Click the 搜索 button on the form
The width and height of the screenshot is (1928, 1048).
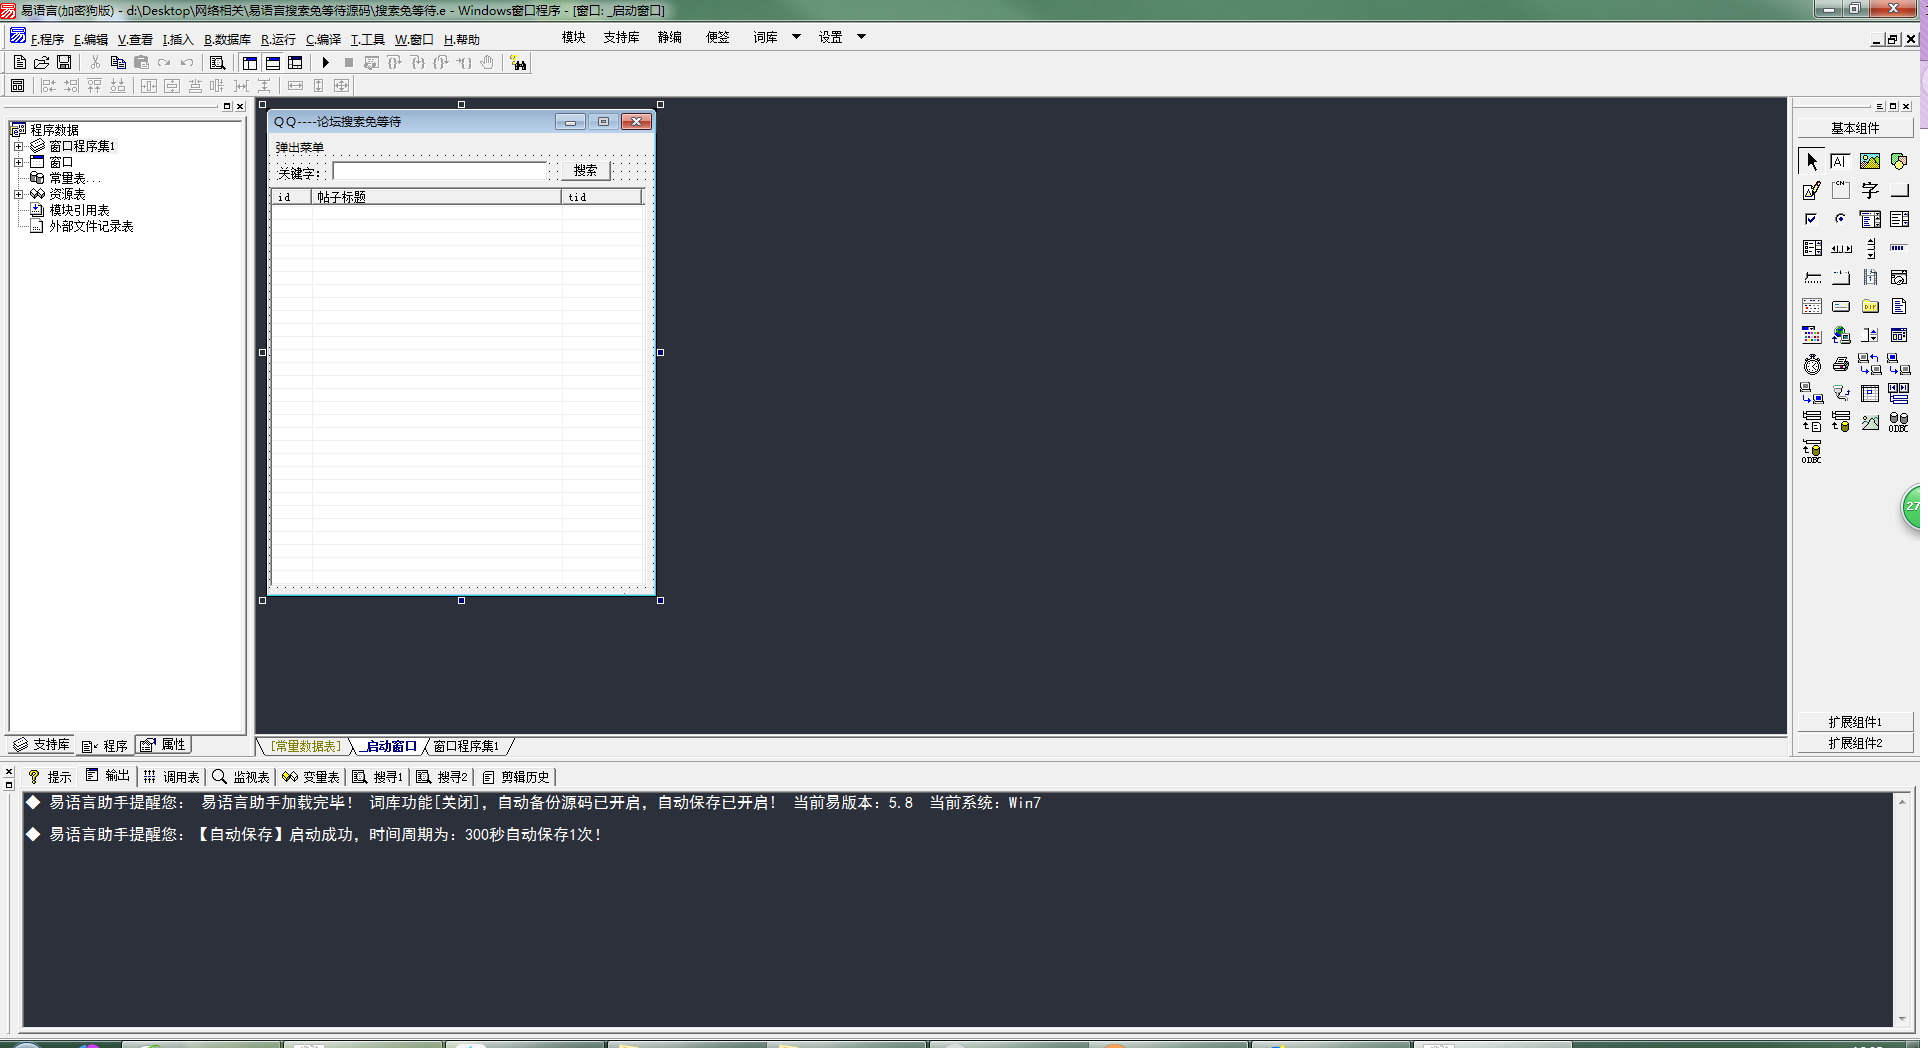pyautogui.click(x=585, y=171)
